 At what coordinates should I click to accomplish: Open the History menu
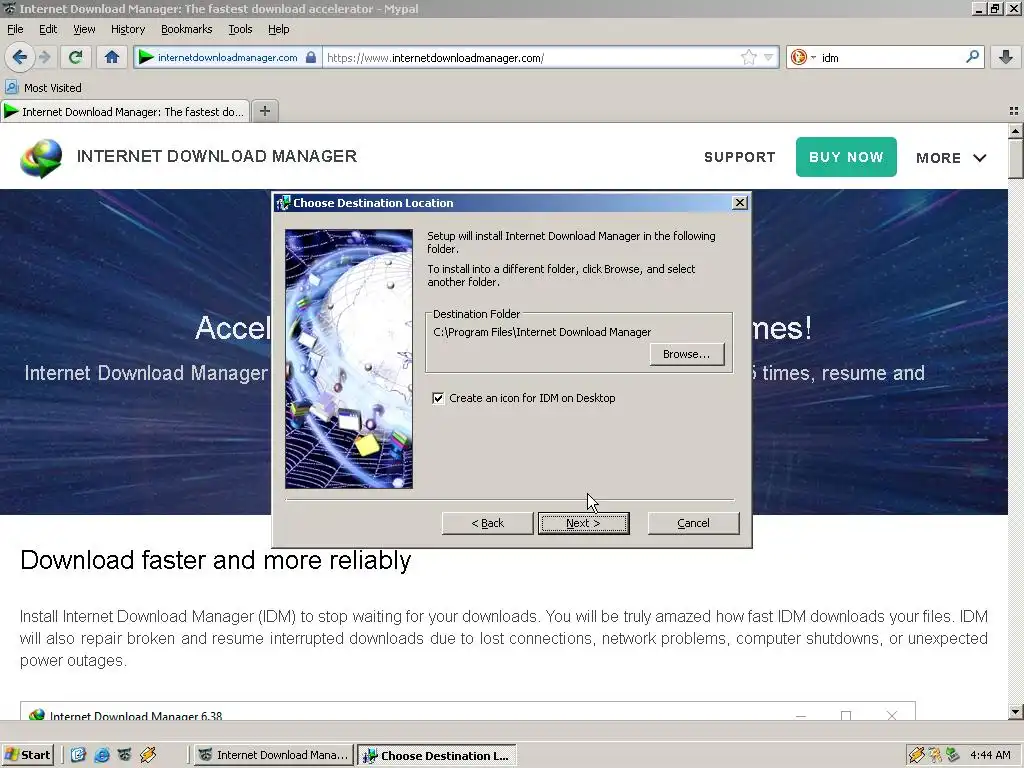127,29
